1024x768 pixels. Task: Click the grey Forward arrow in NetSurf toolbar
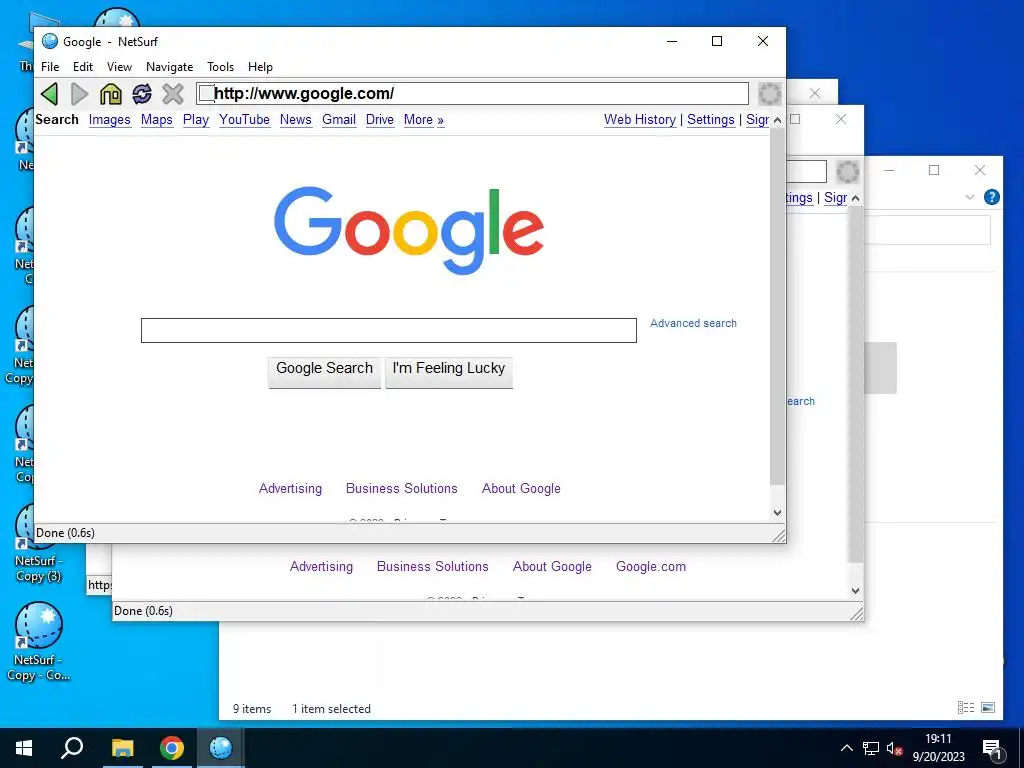pyautogui.click(x=80, y=93)
